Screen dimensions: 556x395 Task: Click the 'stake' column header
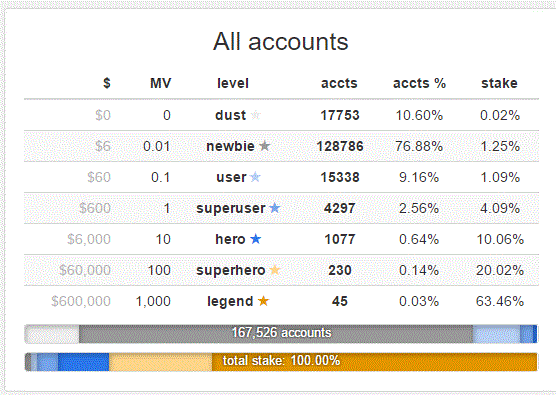[x=500, y=83]
